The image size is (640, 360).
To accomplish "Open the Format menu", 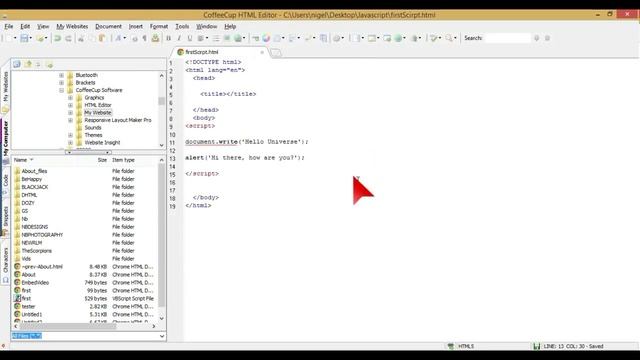I will tap(159, 26).
